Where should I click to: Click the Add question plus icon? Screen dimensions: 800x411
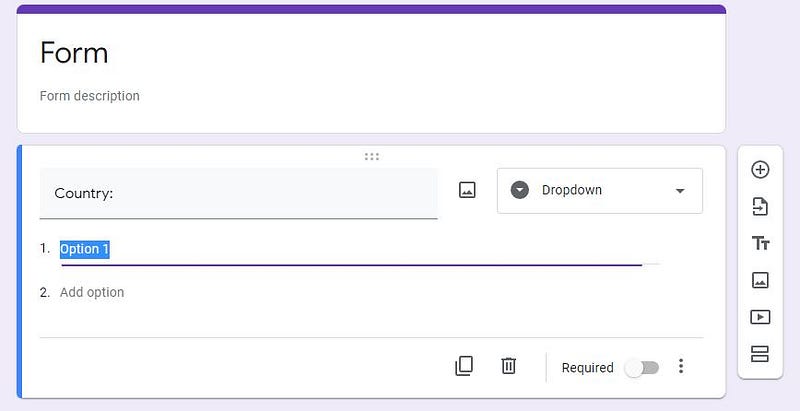pos(760,169)
